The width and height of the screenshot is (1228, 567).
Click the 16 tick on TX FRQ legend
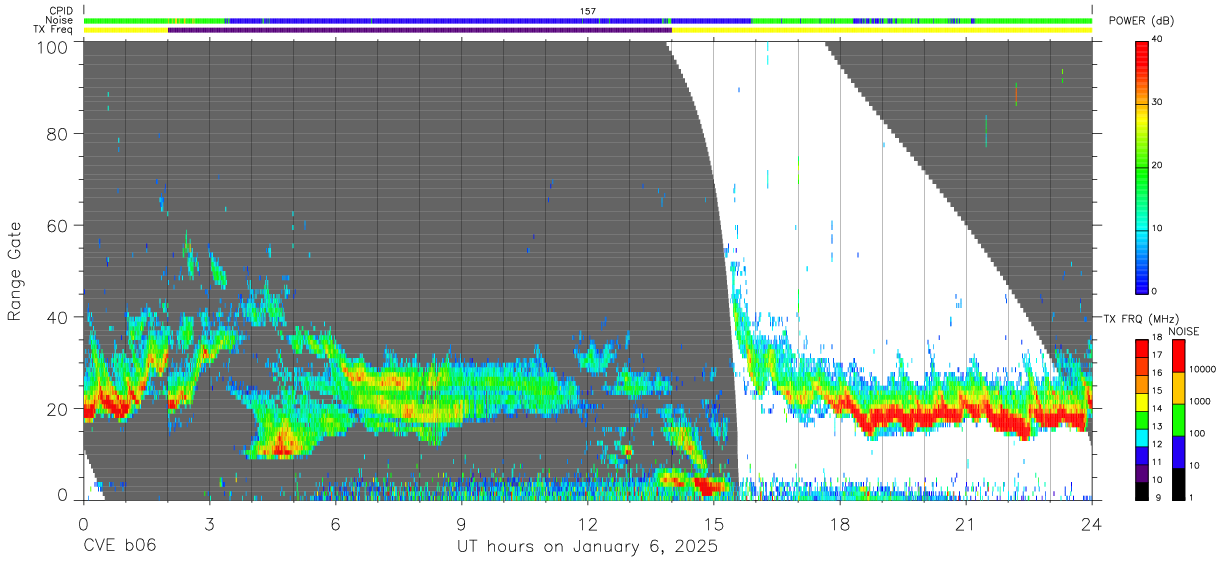pos(1157,373)
